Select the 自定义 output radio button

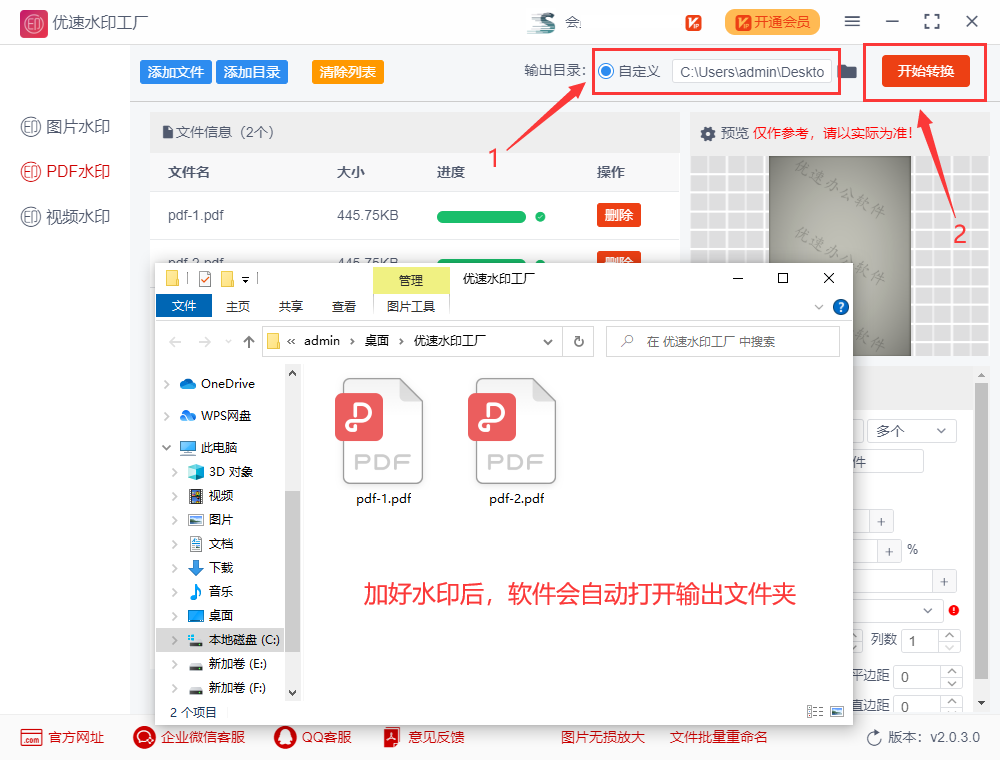606,71
